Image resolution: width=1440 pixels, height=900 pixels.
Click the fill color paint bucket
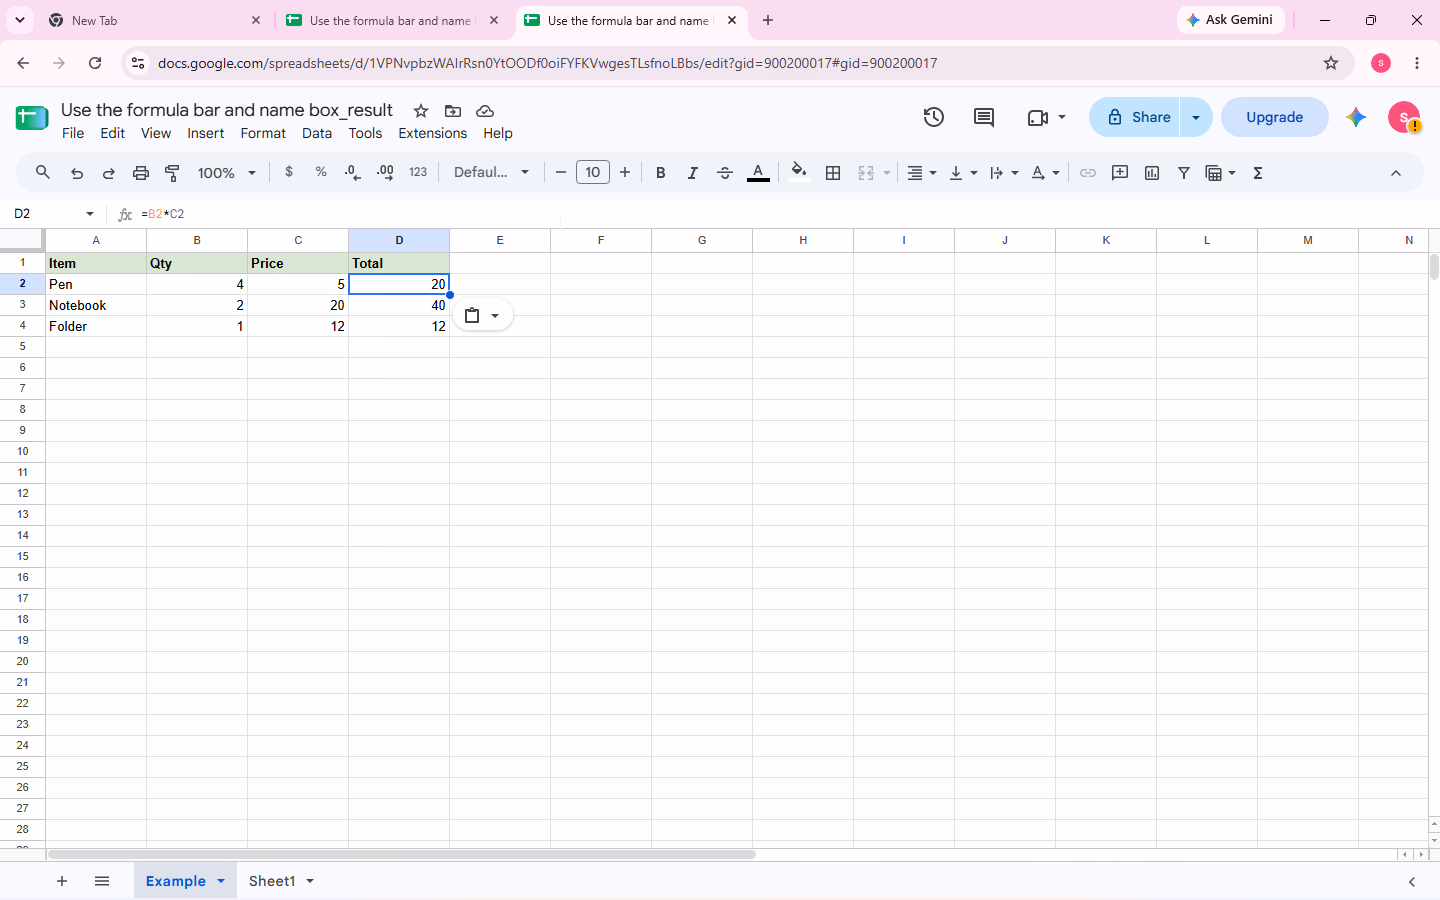point(798,172)
